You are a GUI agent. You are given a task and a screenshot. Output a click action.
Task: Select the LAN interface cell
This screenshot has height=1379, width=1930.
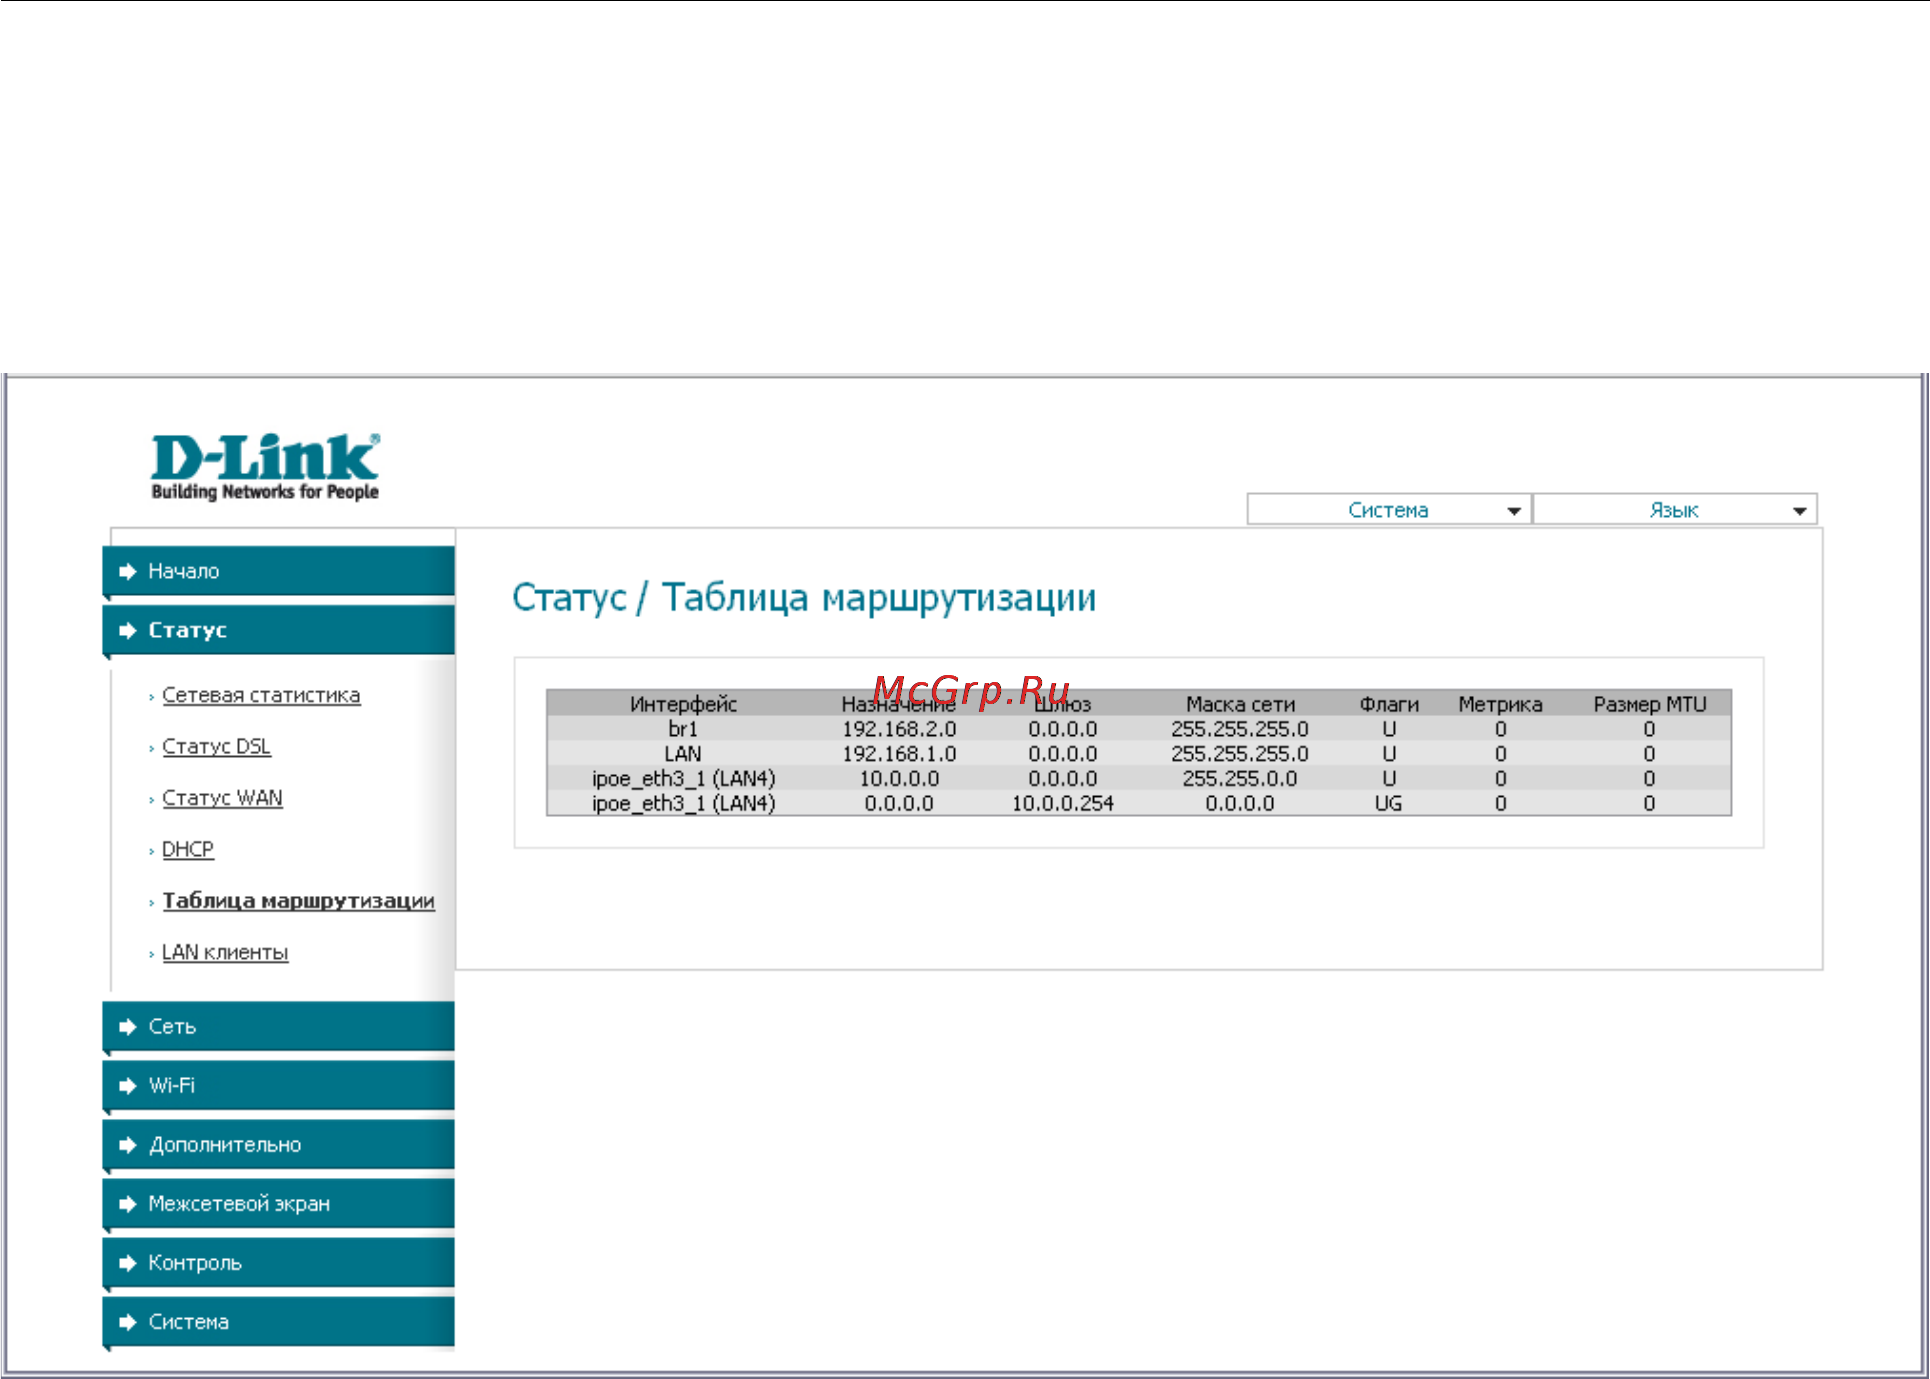683,754
